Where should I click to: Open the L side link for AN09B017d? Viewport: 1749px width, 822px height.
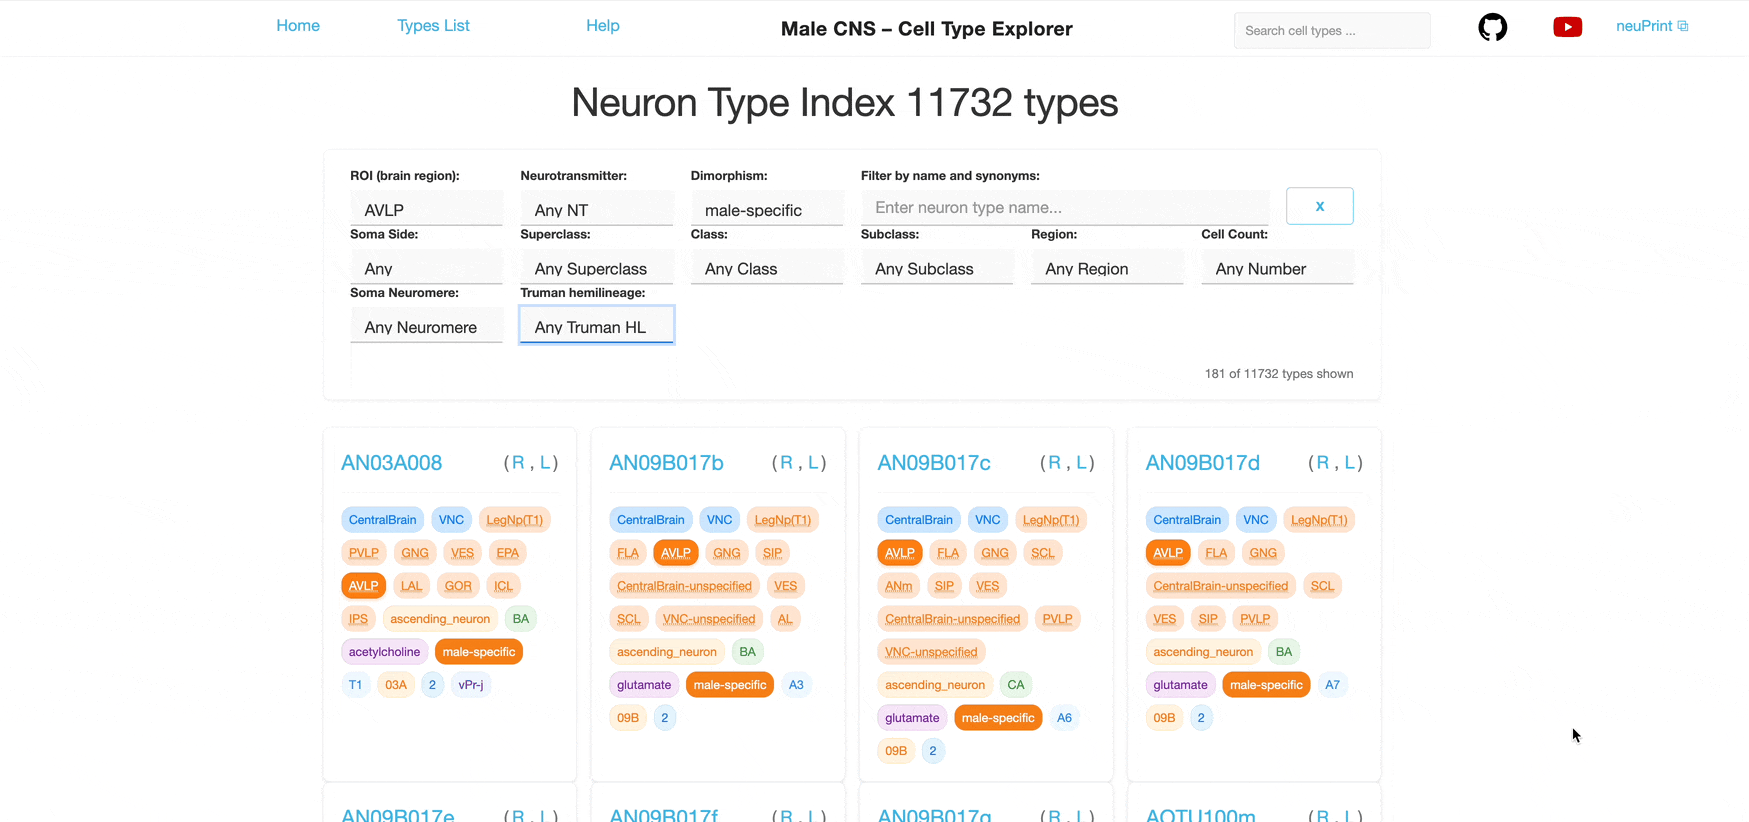click(1349, 463)
